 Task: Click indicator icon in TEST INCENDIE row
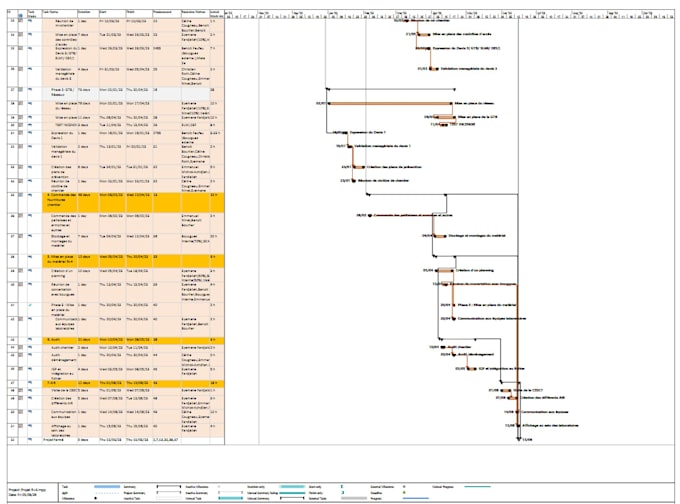pyautogui.click(x=20, y=124)
